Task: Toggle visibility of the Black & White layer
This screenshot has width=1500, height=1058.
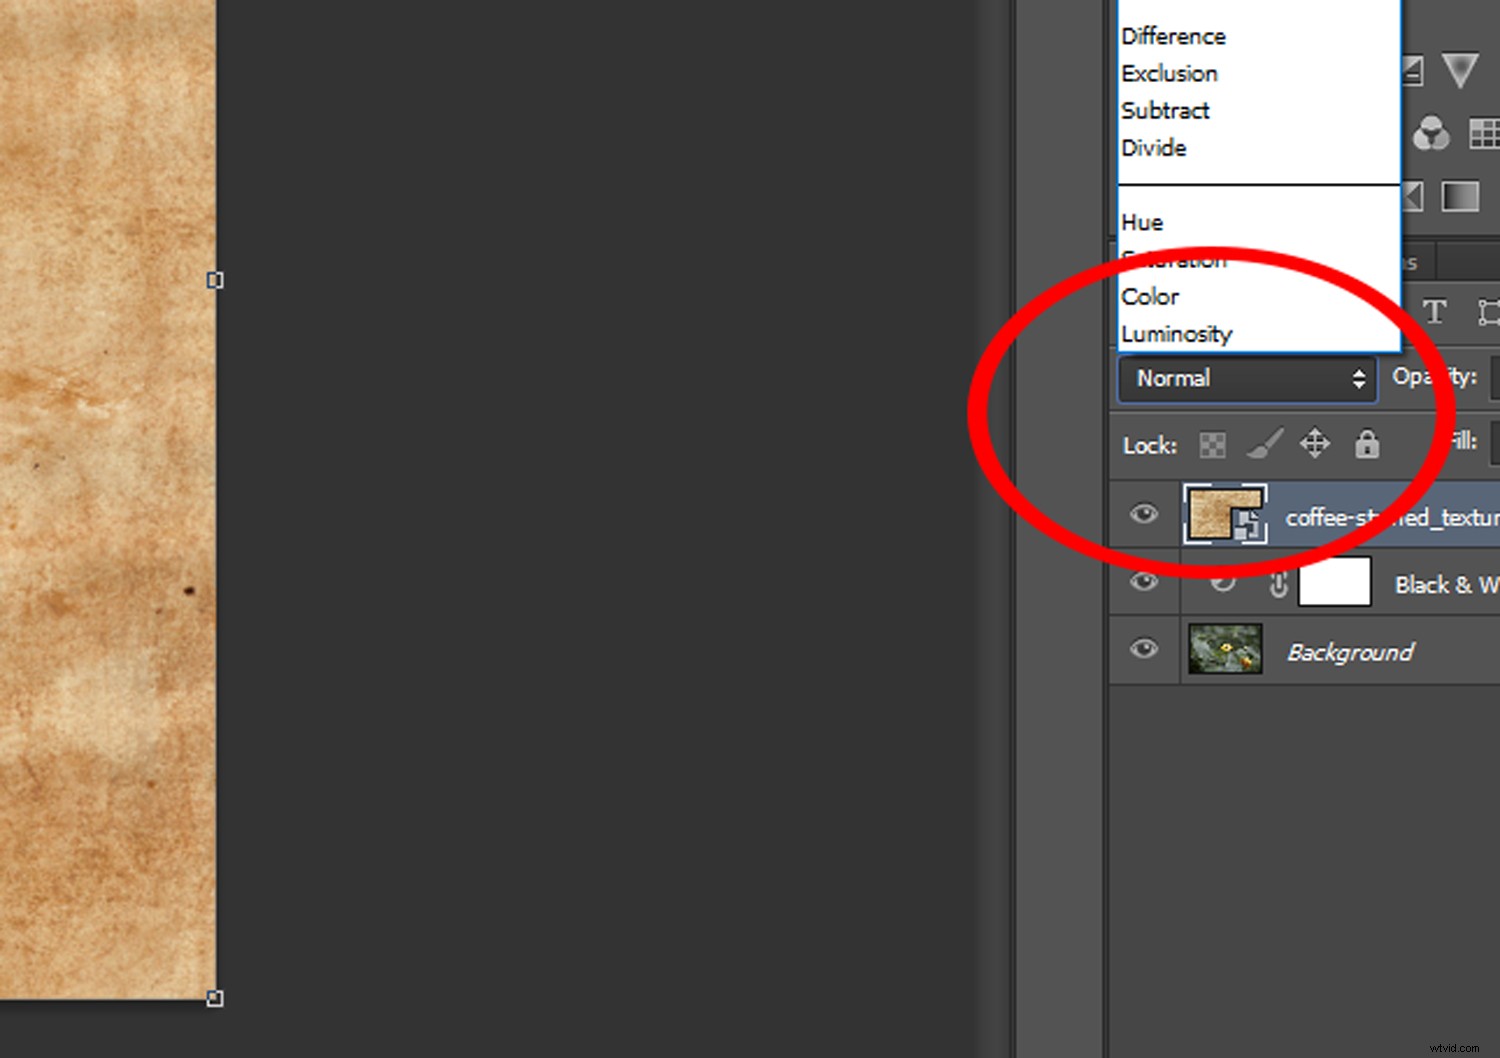Action: [x=1143, y=582]
